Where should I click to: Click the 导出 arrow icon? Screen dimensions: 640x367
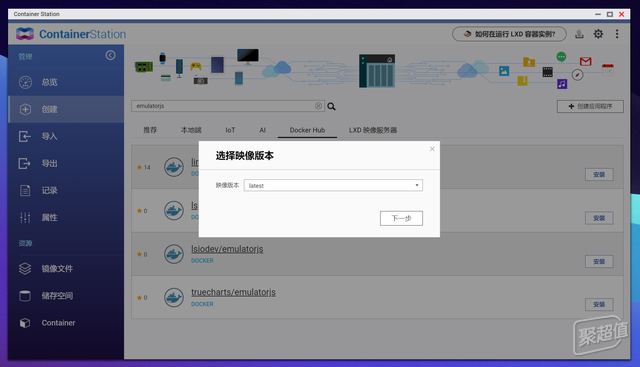click(x=24, y=163)
